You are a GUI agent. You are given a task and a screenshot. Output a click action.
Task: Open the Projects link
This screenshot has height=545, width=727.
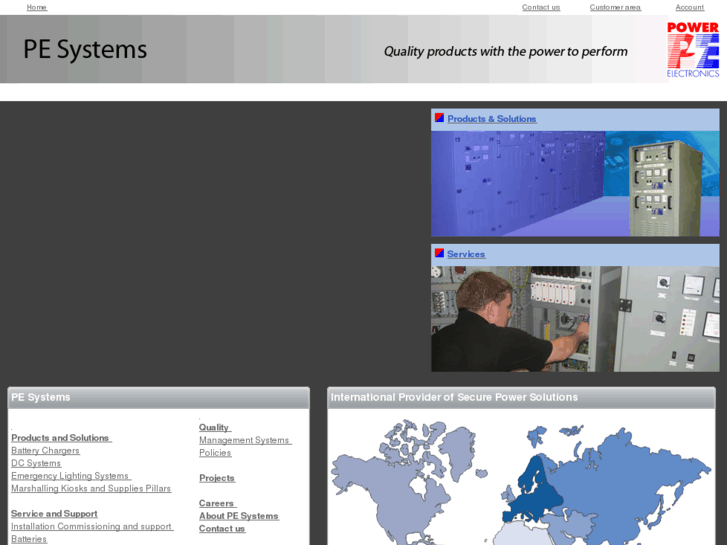click(217, 478)
